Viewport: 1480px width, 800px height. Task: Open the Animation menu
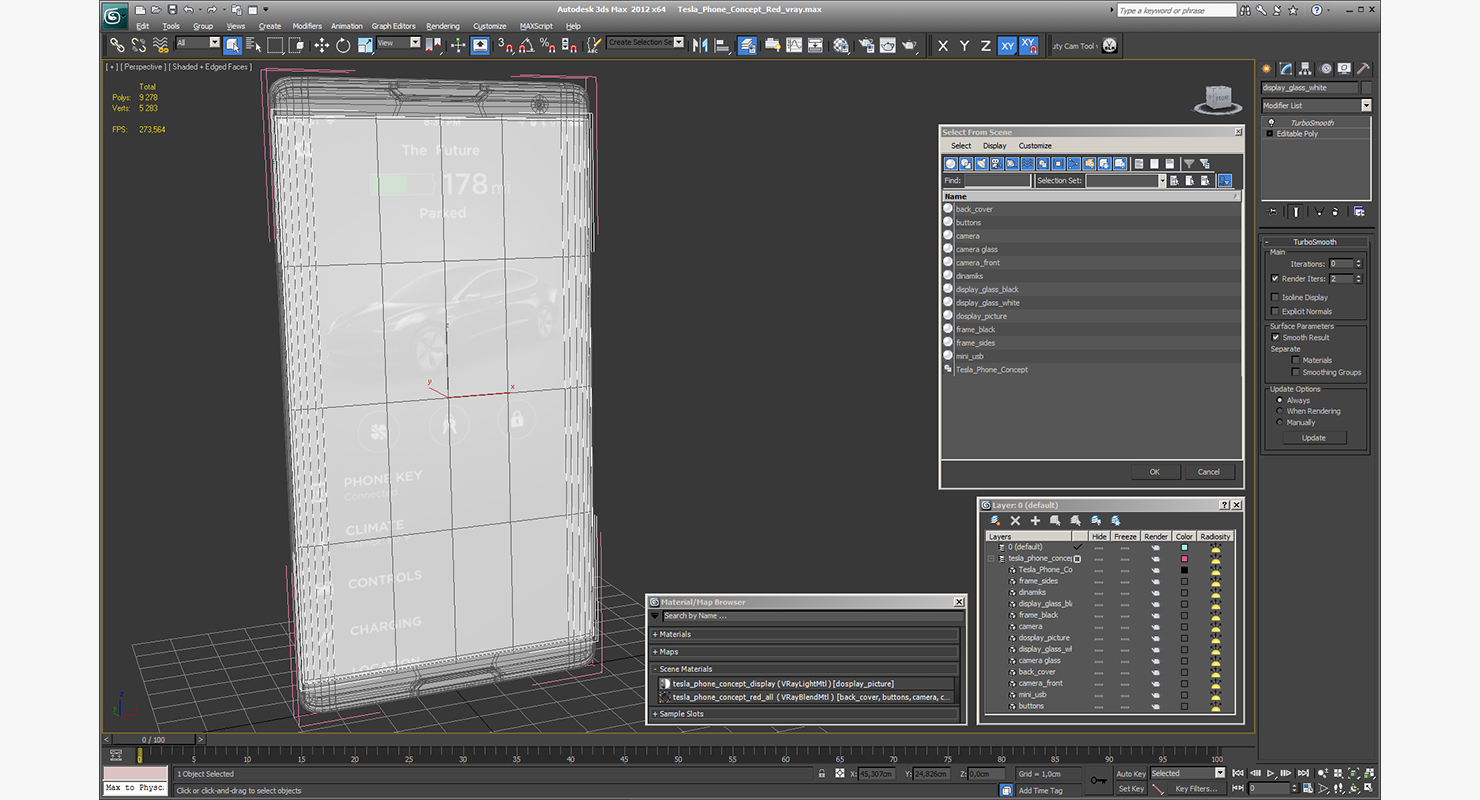[347, 26]
